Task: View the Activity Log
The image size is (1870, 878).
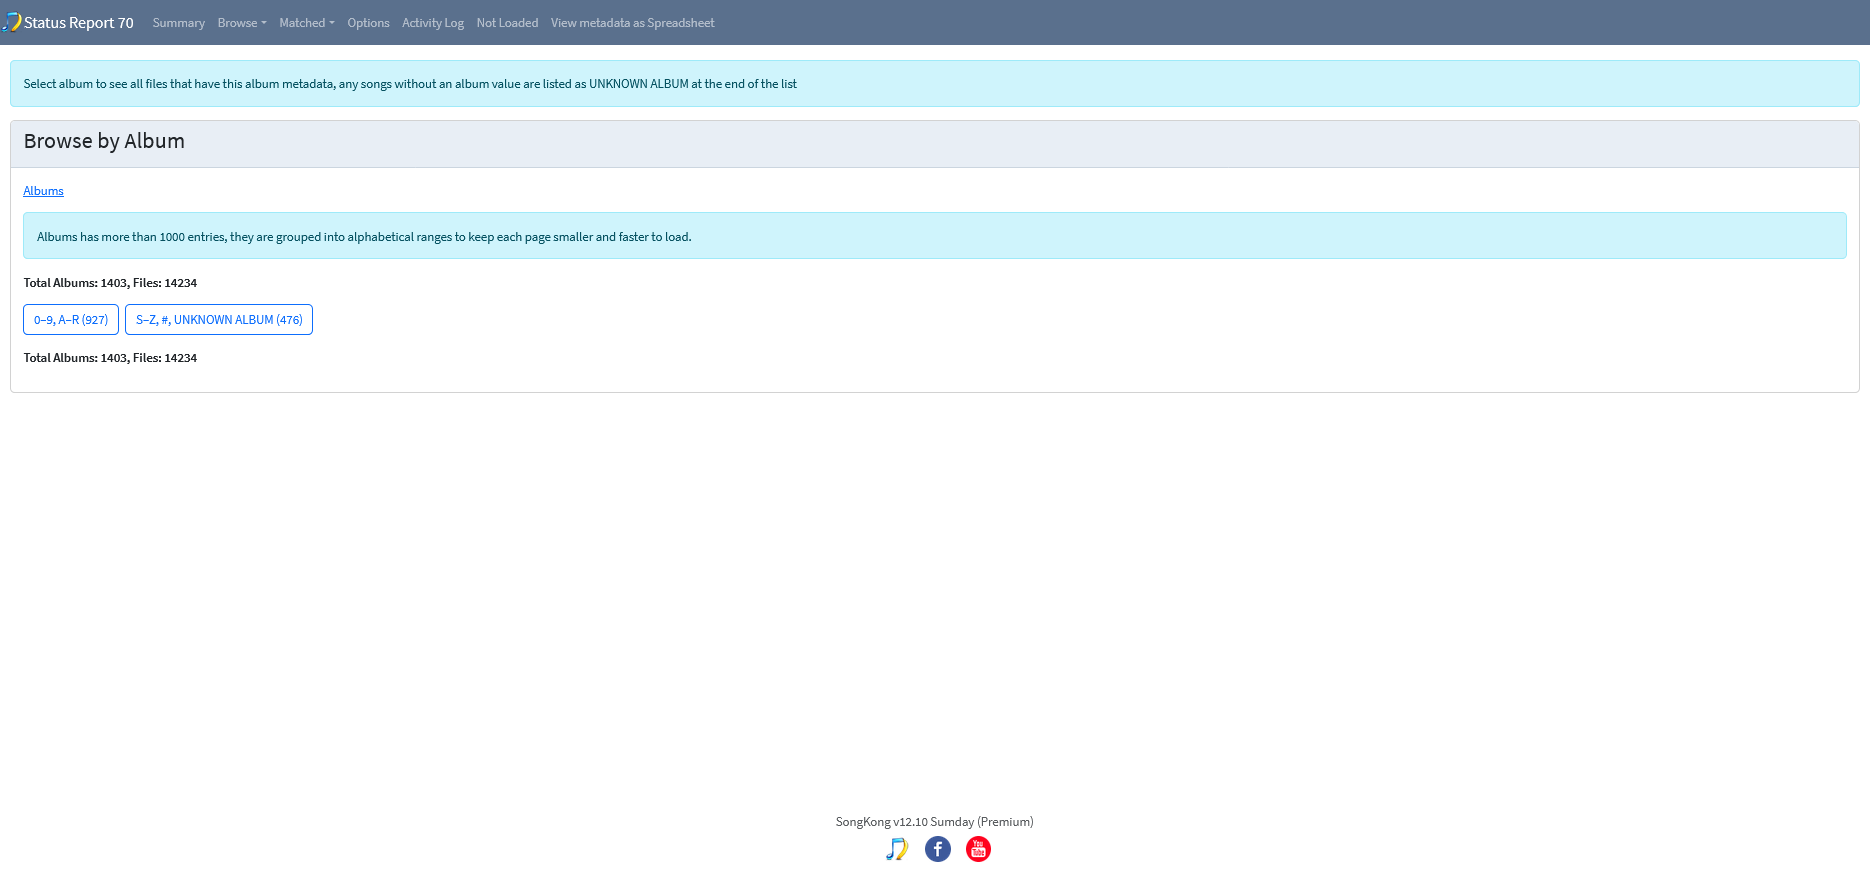Action: [433, 23]
